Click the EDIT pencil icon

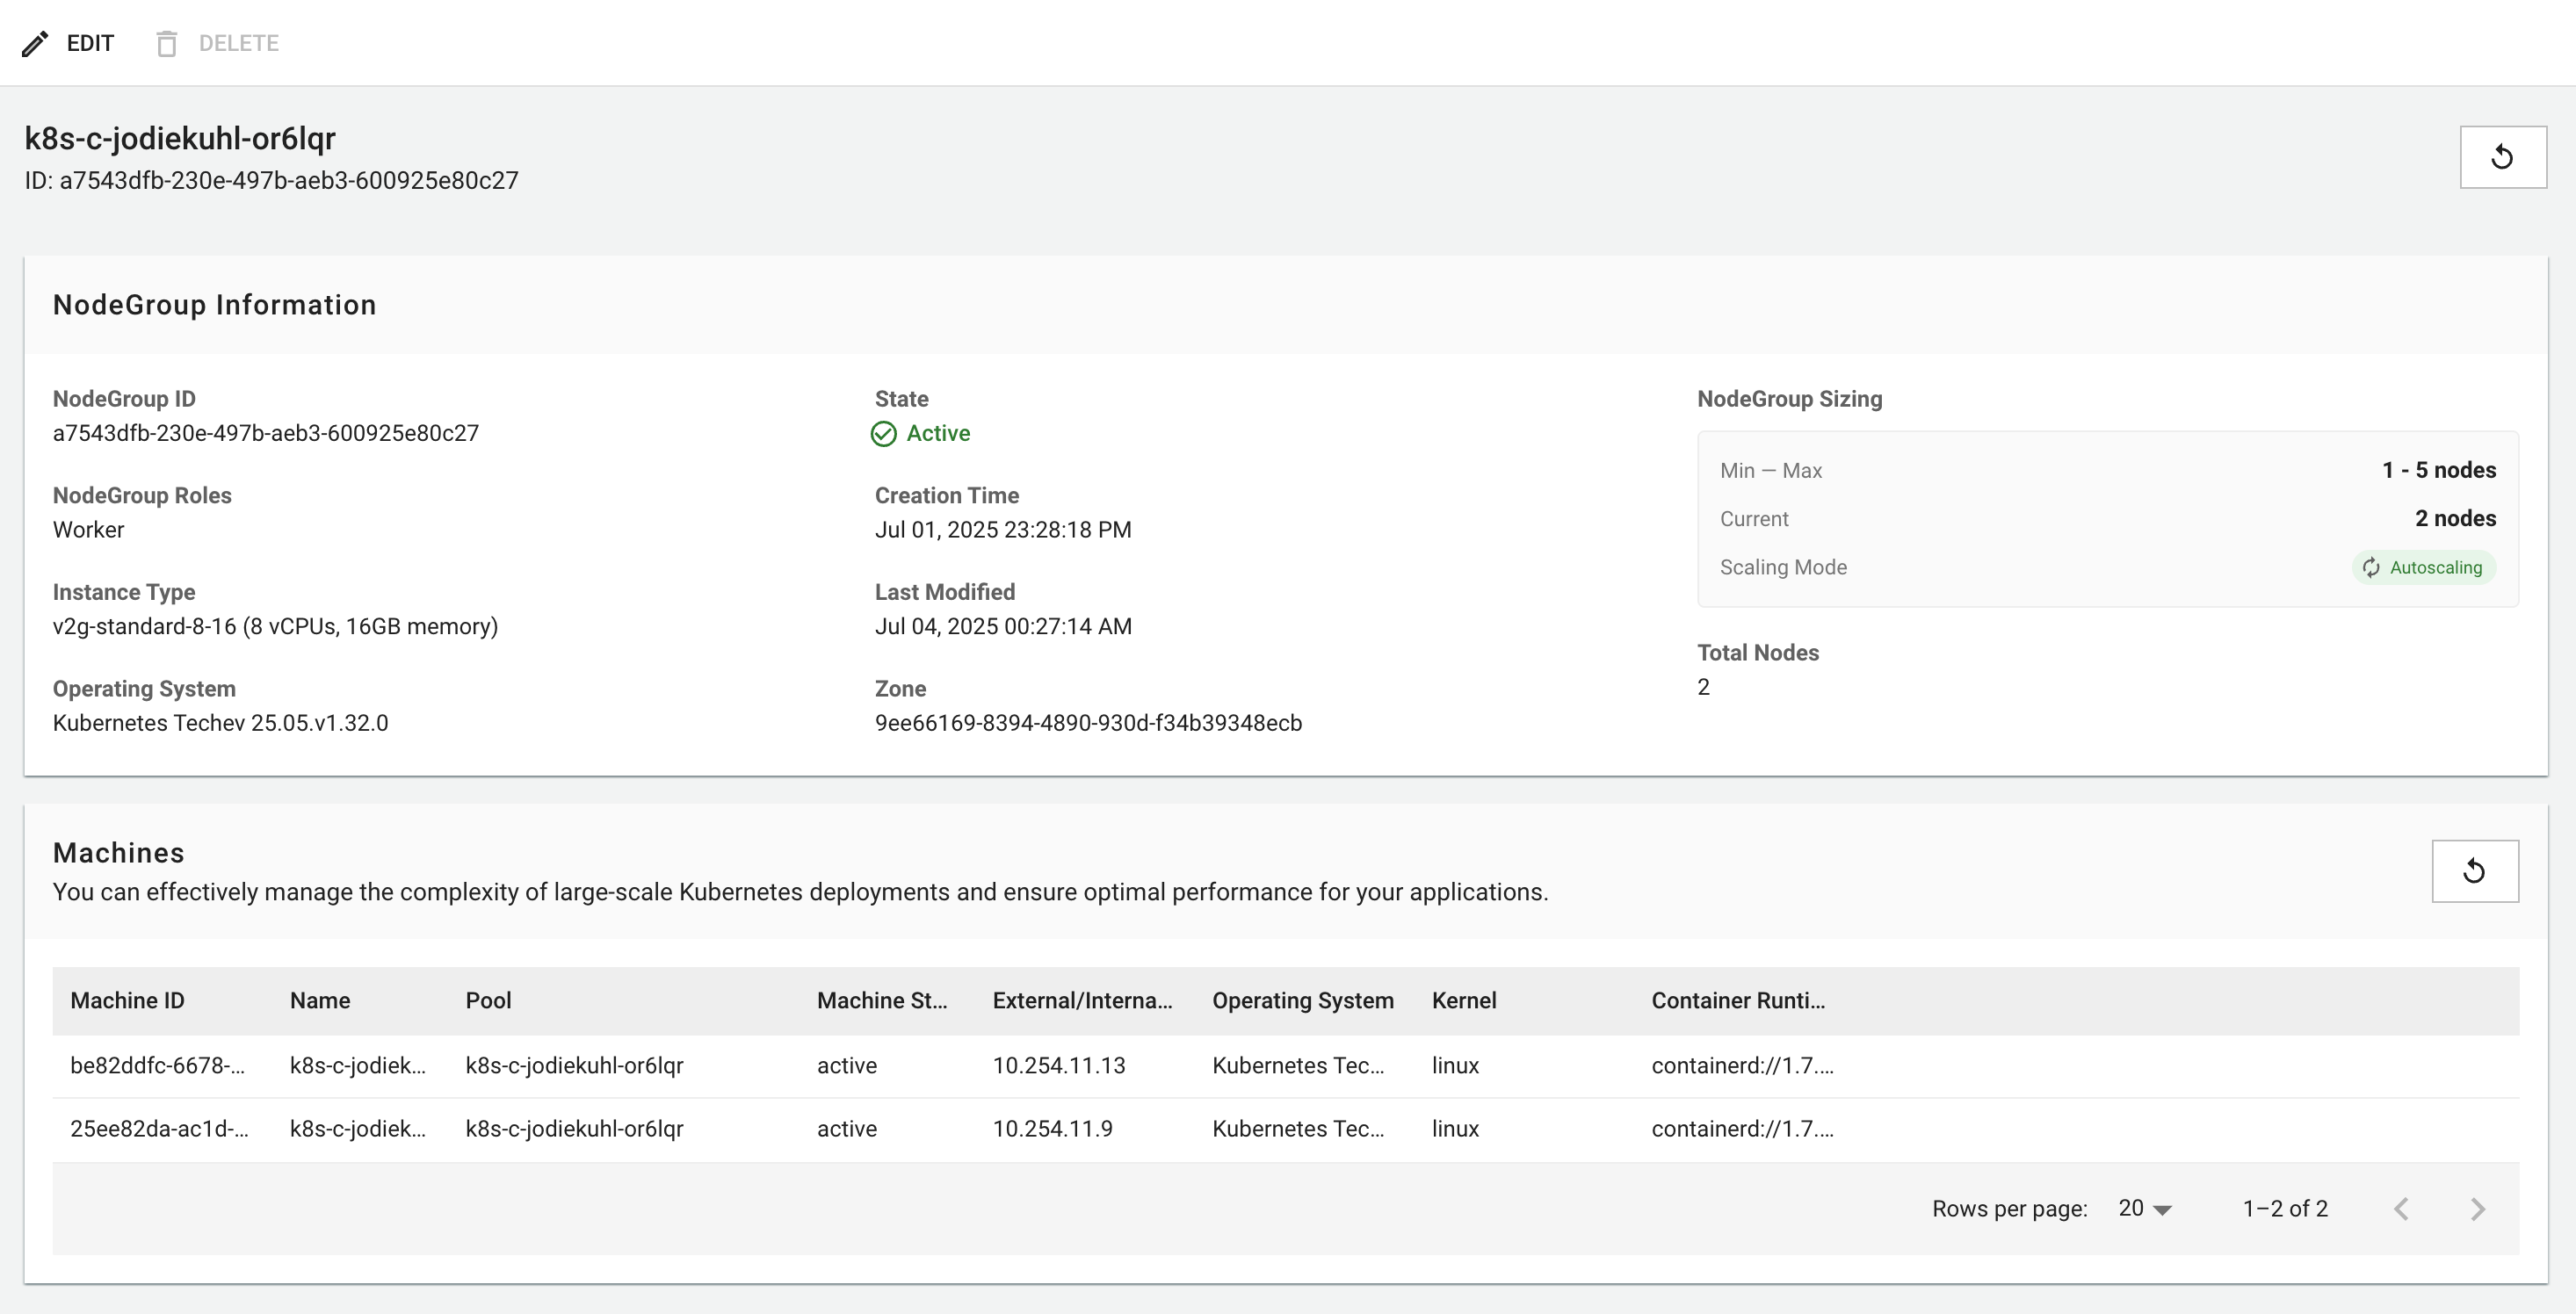coord(35,44)
